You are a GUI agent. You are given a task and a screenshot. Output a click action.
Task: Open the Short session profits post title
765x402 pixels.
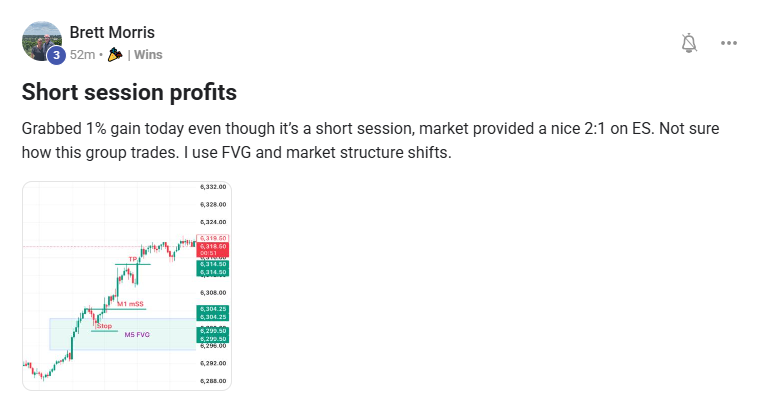click(129, 92)
